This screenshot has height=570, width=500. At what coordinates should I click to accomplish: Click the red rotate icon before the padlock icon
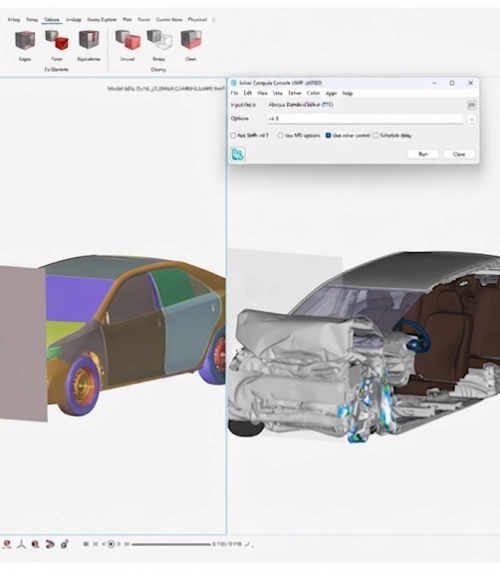[50, 544]
